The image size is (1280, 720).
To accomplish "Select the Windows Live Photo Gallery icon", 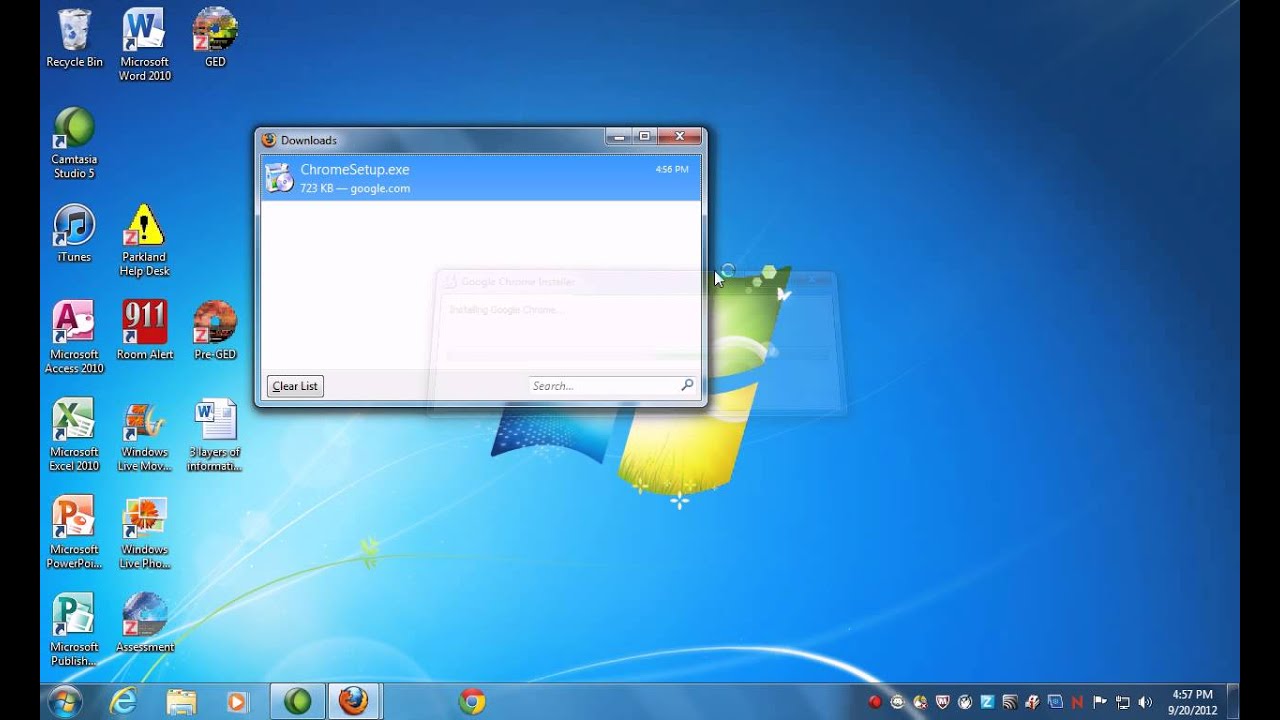I will tap(145, 533).
